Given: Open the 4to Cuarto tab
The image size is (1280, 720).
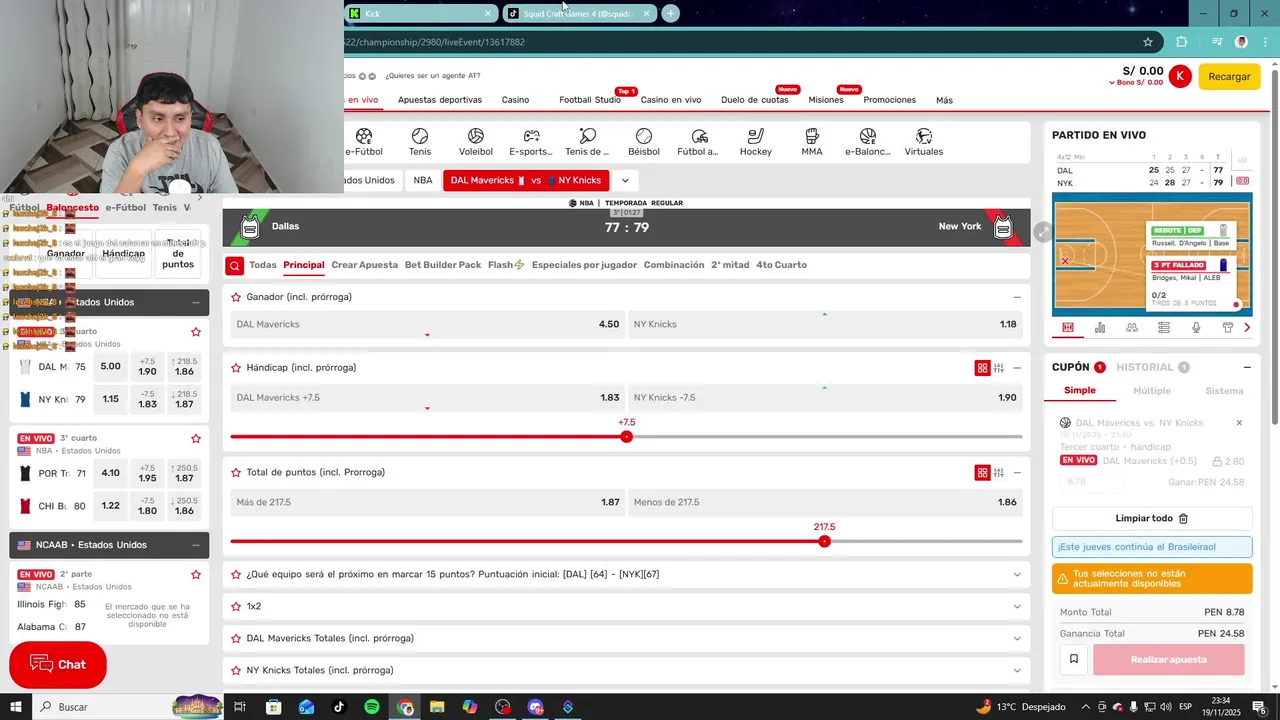Looking at the screenshot, I should click(x=781, y=265).
